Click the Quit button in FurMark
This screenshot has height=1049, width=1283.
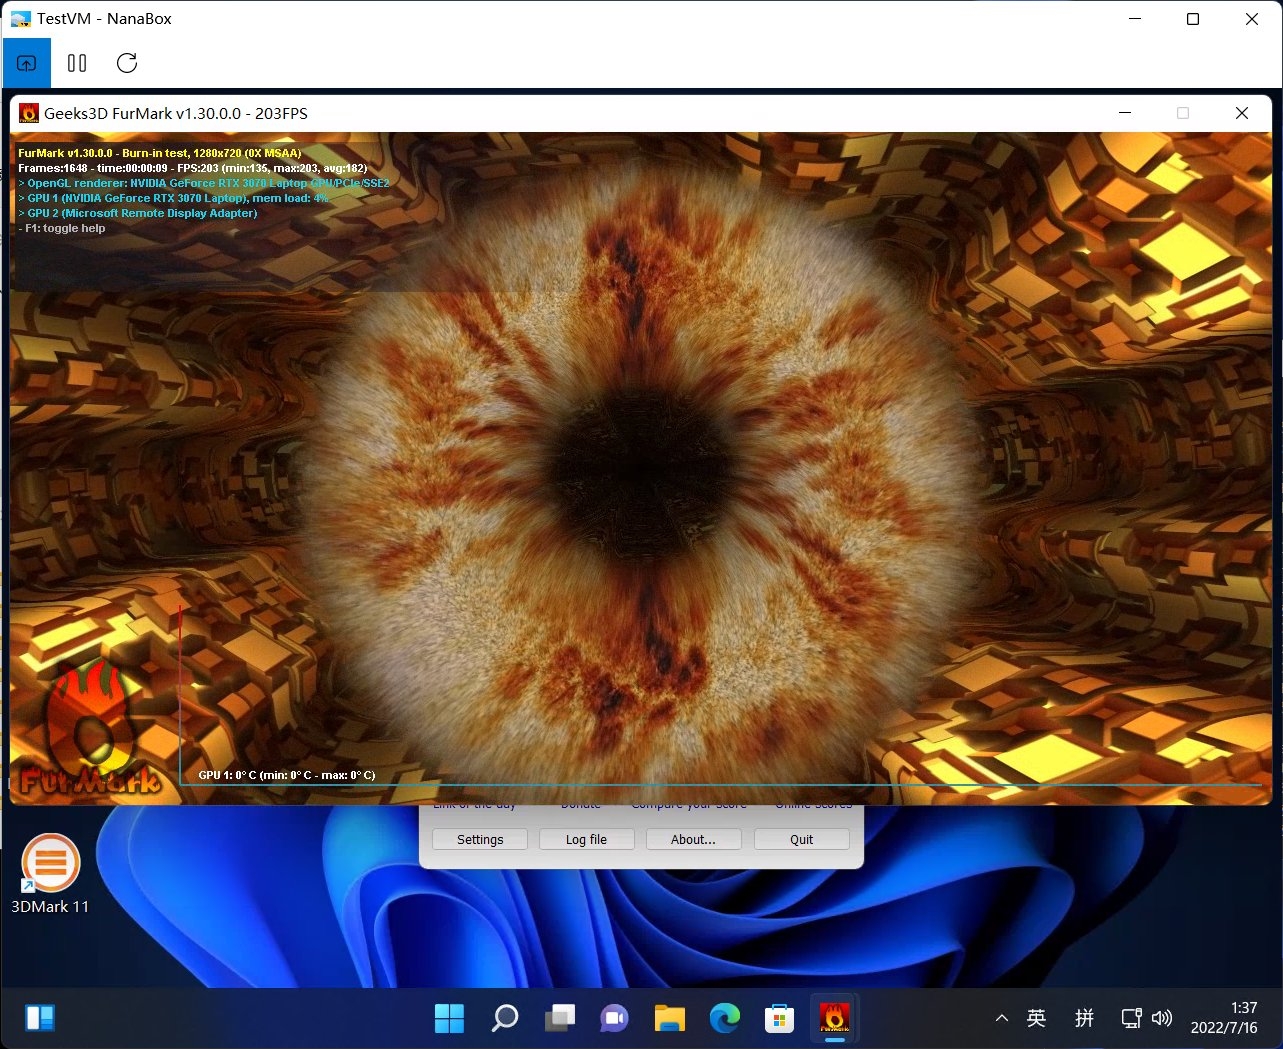(x=801, y=839)
